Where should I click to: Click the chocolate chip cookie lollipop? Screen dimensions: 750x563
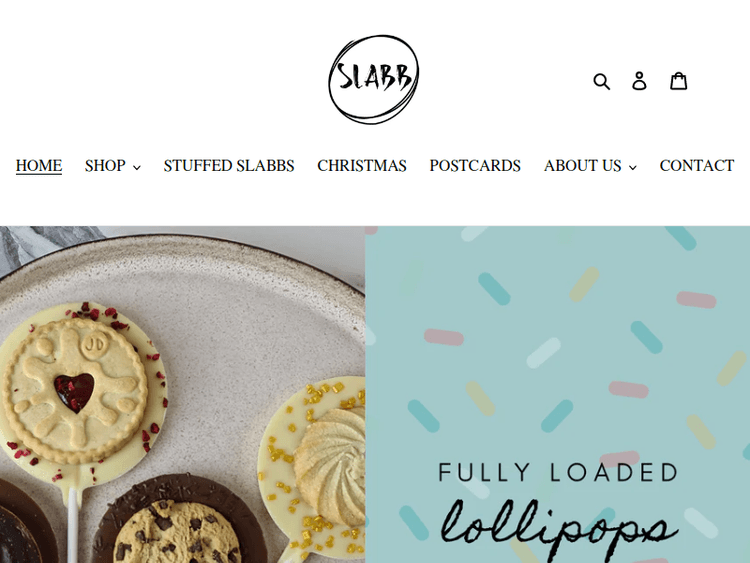pos(177,524)
